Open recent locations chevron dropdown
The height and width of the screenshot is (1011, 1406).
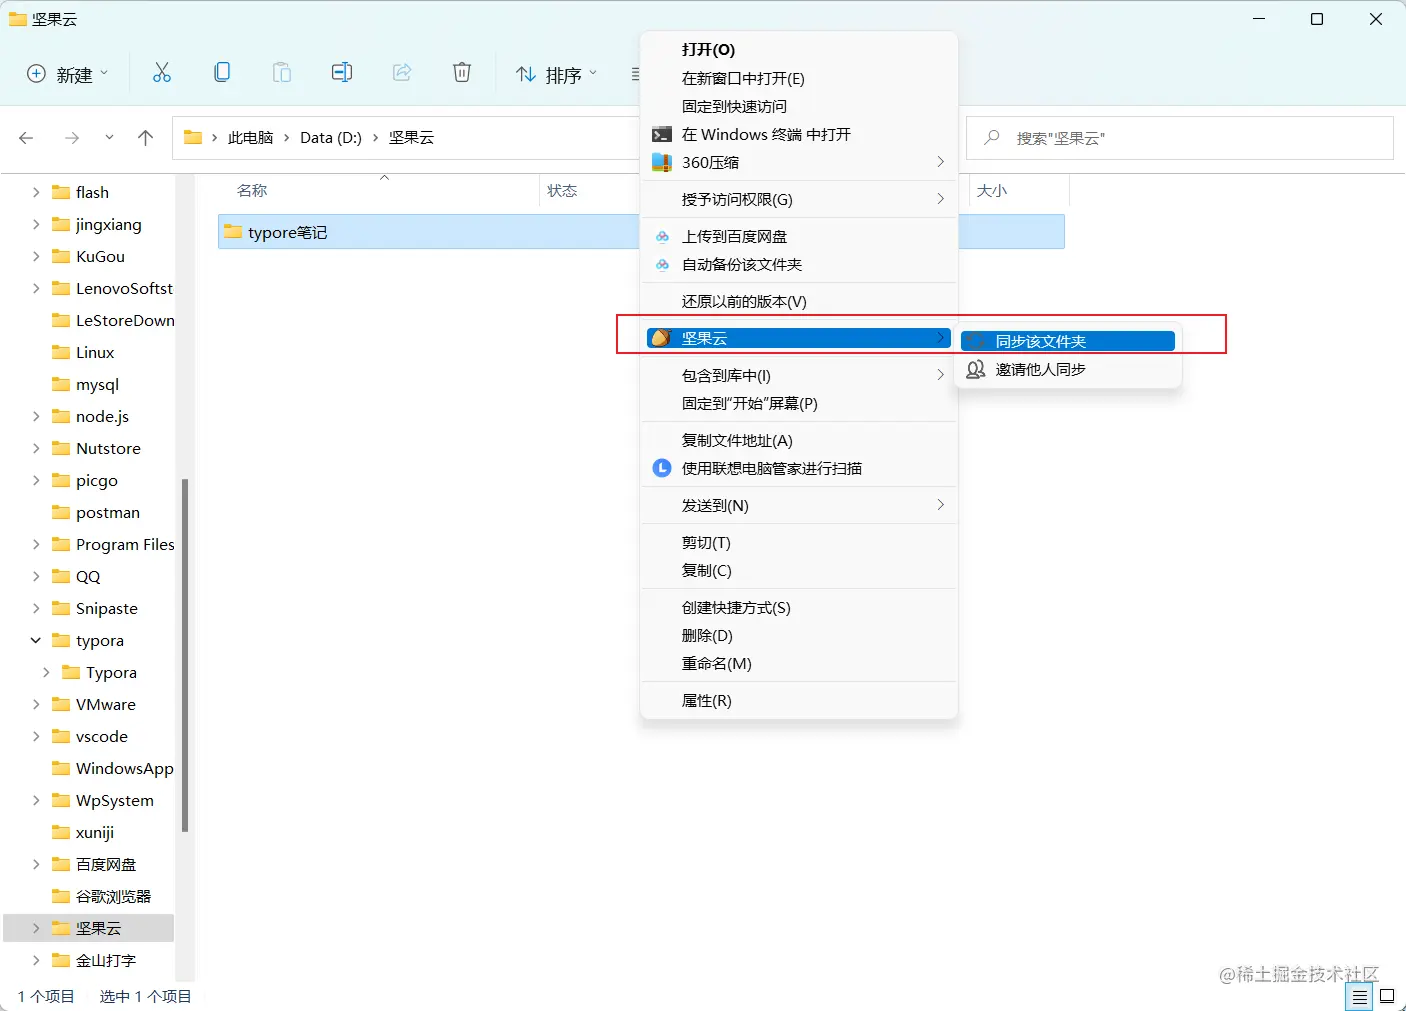point(109,138)
